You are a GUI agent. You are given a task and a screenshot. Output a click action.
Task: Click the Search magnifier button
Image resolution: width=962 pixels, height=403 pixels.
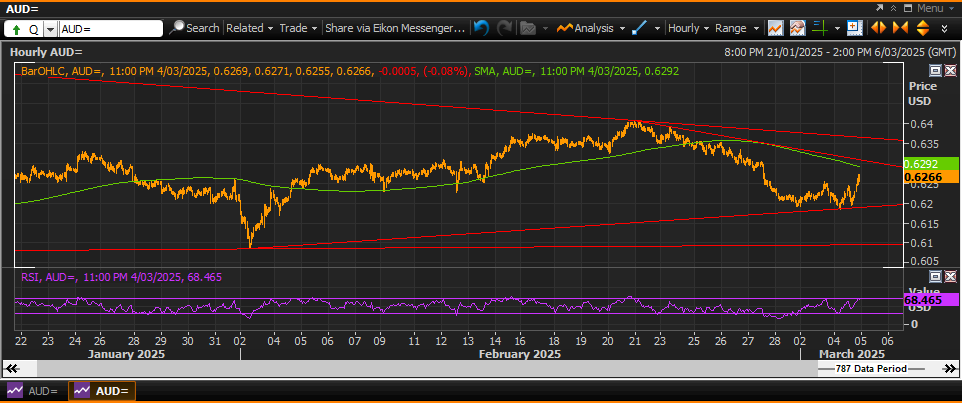click(x=194, y=28)
